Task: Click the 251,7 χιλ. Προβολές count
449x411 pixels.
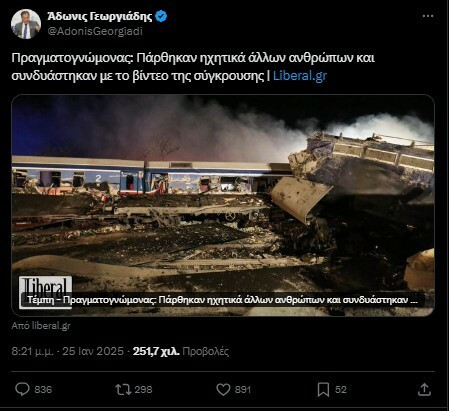Action: 181,351
